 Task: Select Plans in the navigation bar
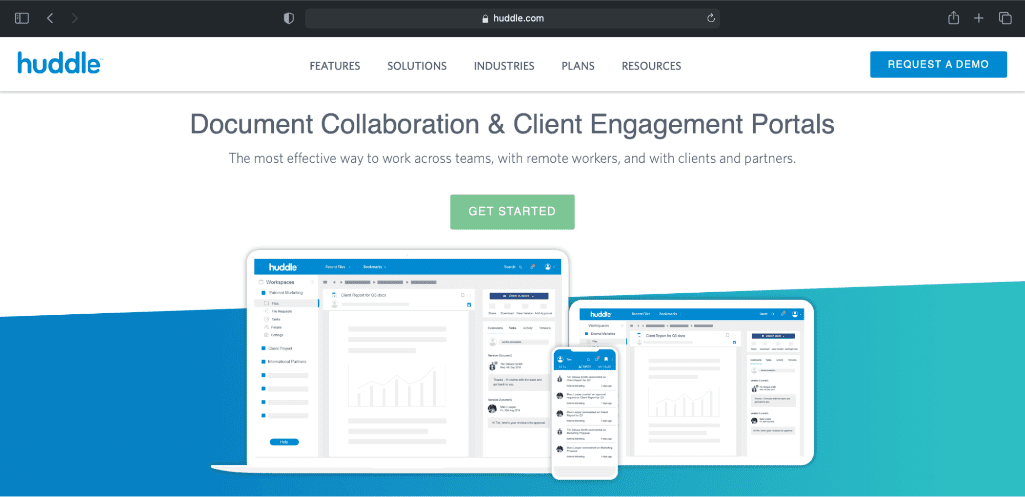click(578, 66)
